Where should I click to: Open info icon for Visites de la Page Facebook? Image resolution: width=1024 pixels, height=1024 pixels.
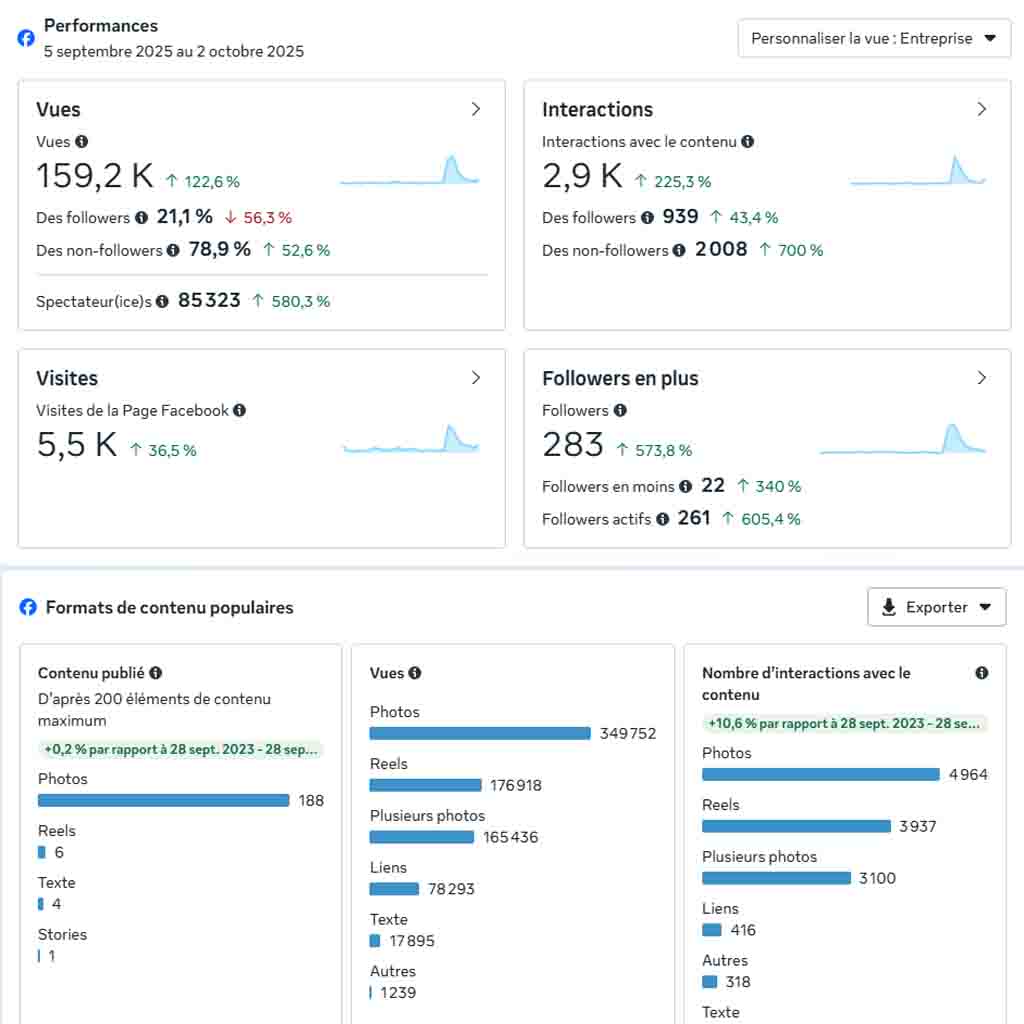click(240, 410)
